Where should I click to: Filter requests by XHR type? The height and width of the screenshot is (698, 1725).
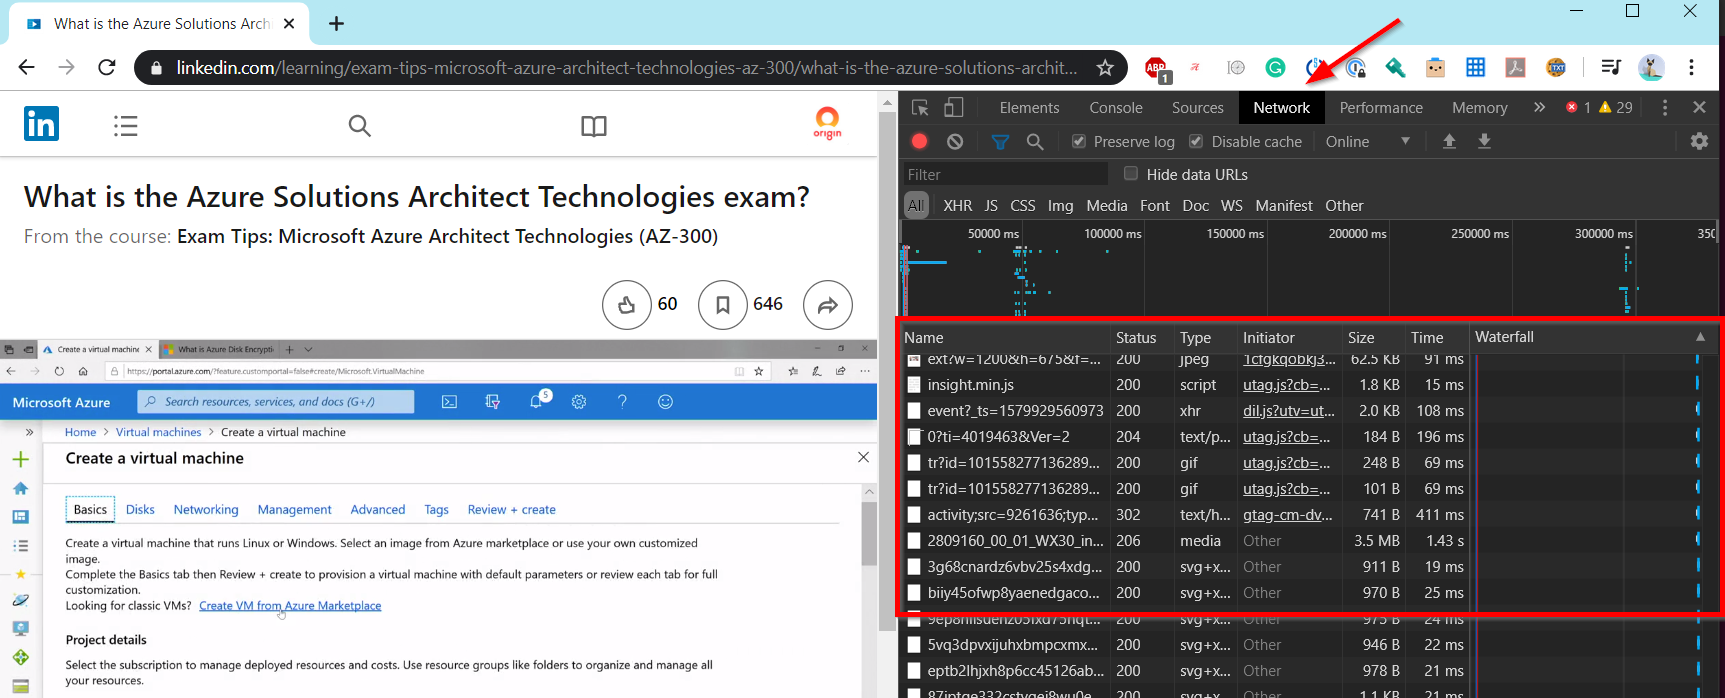pos(957,206)
